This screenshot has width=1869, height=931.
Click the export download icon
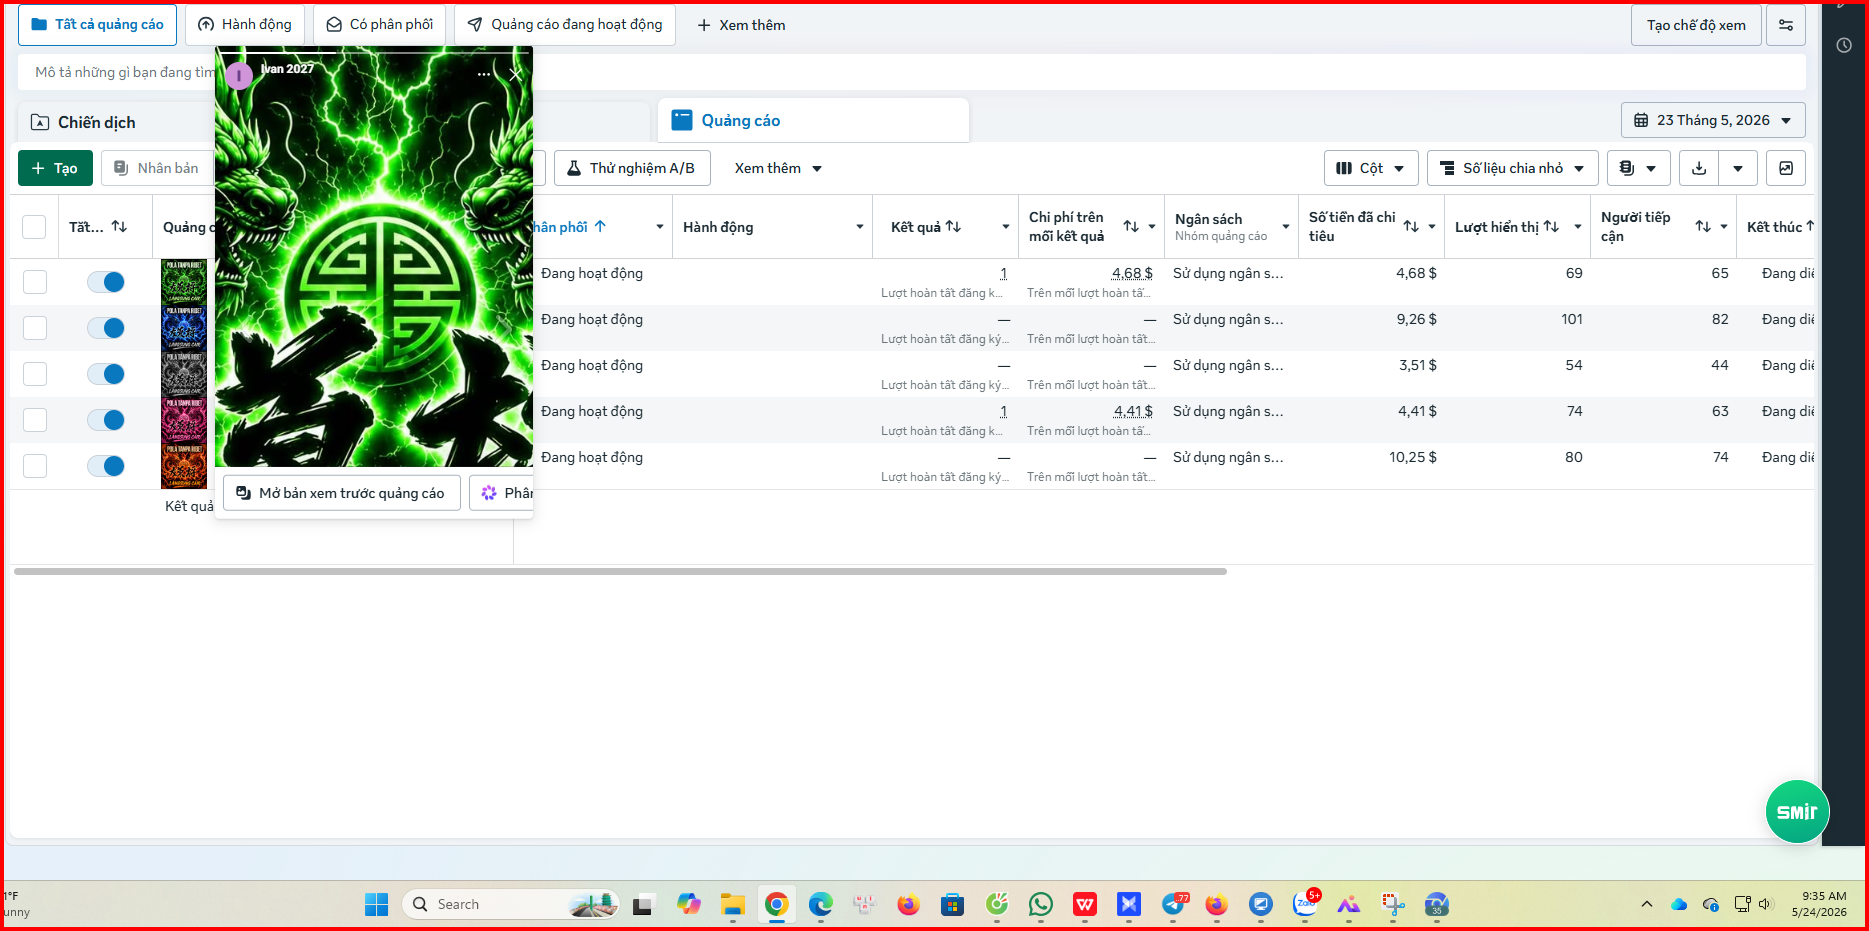click(1699, 168)
